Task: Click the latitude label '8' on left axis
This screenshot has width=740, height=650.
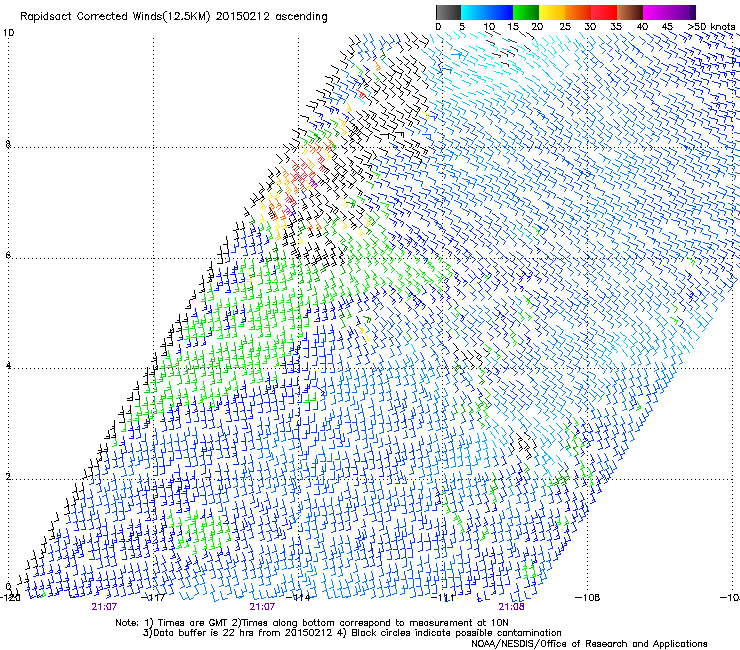Action: coord(8,144)
